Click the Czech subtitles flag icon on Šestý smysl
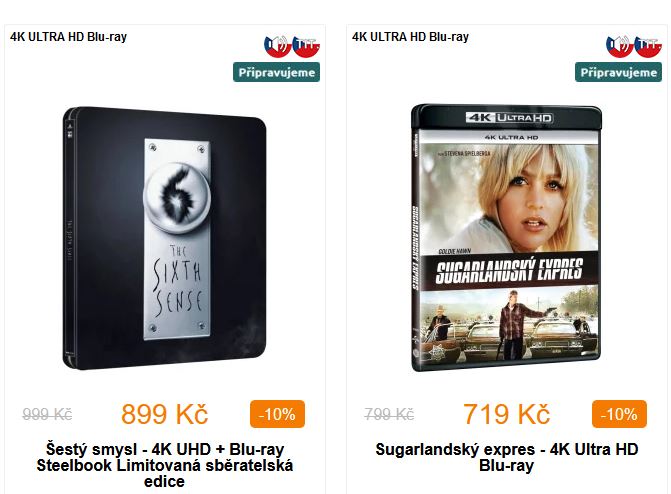The image size is (671, 494). pyautogui.click(x=306, y=46)
